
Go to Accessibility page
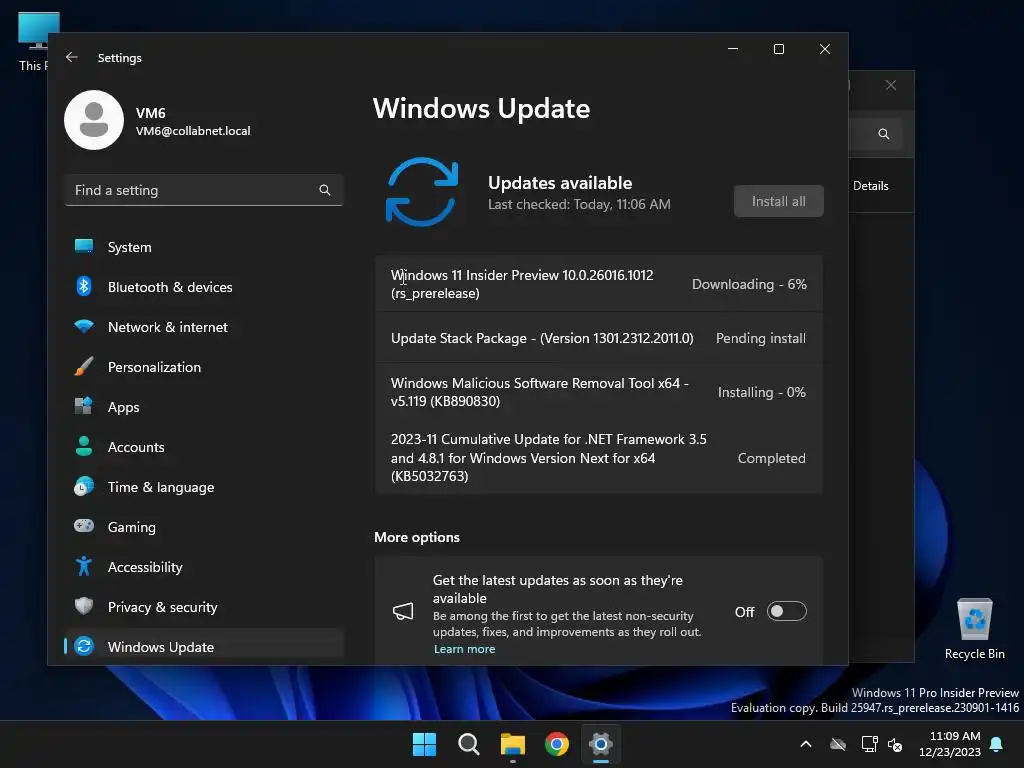click(x=204, y=567)
